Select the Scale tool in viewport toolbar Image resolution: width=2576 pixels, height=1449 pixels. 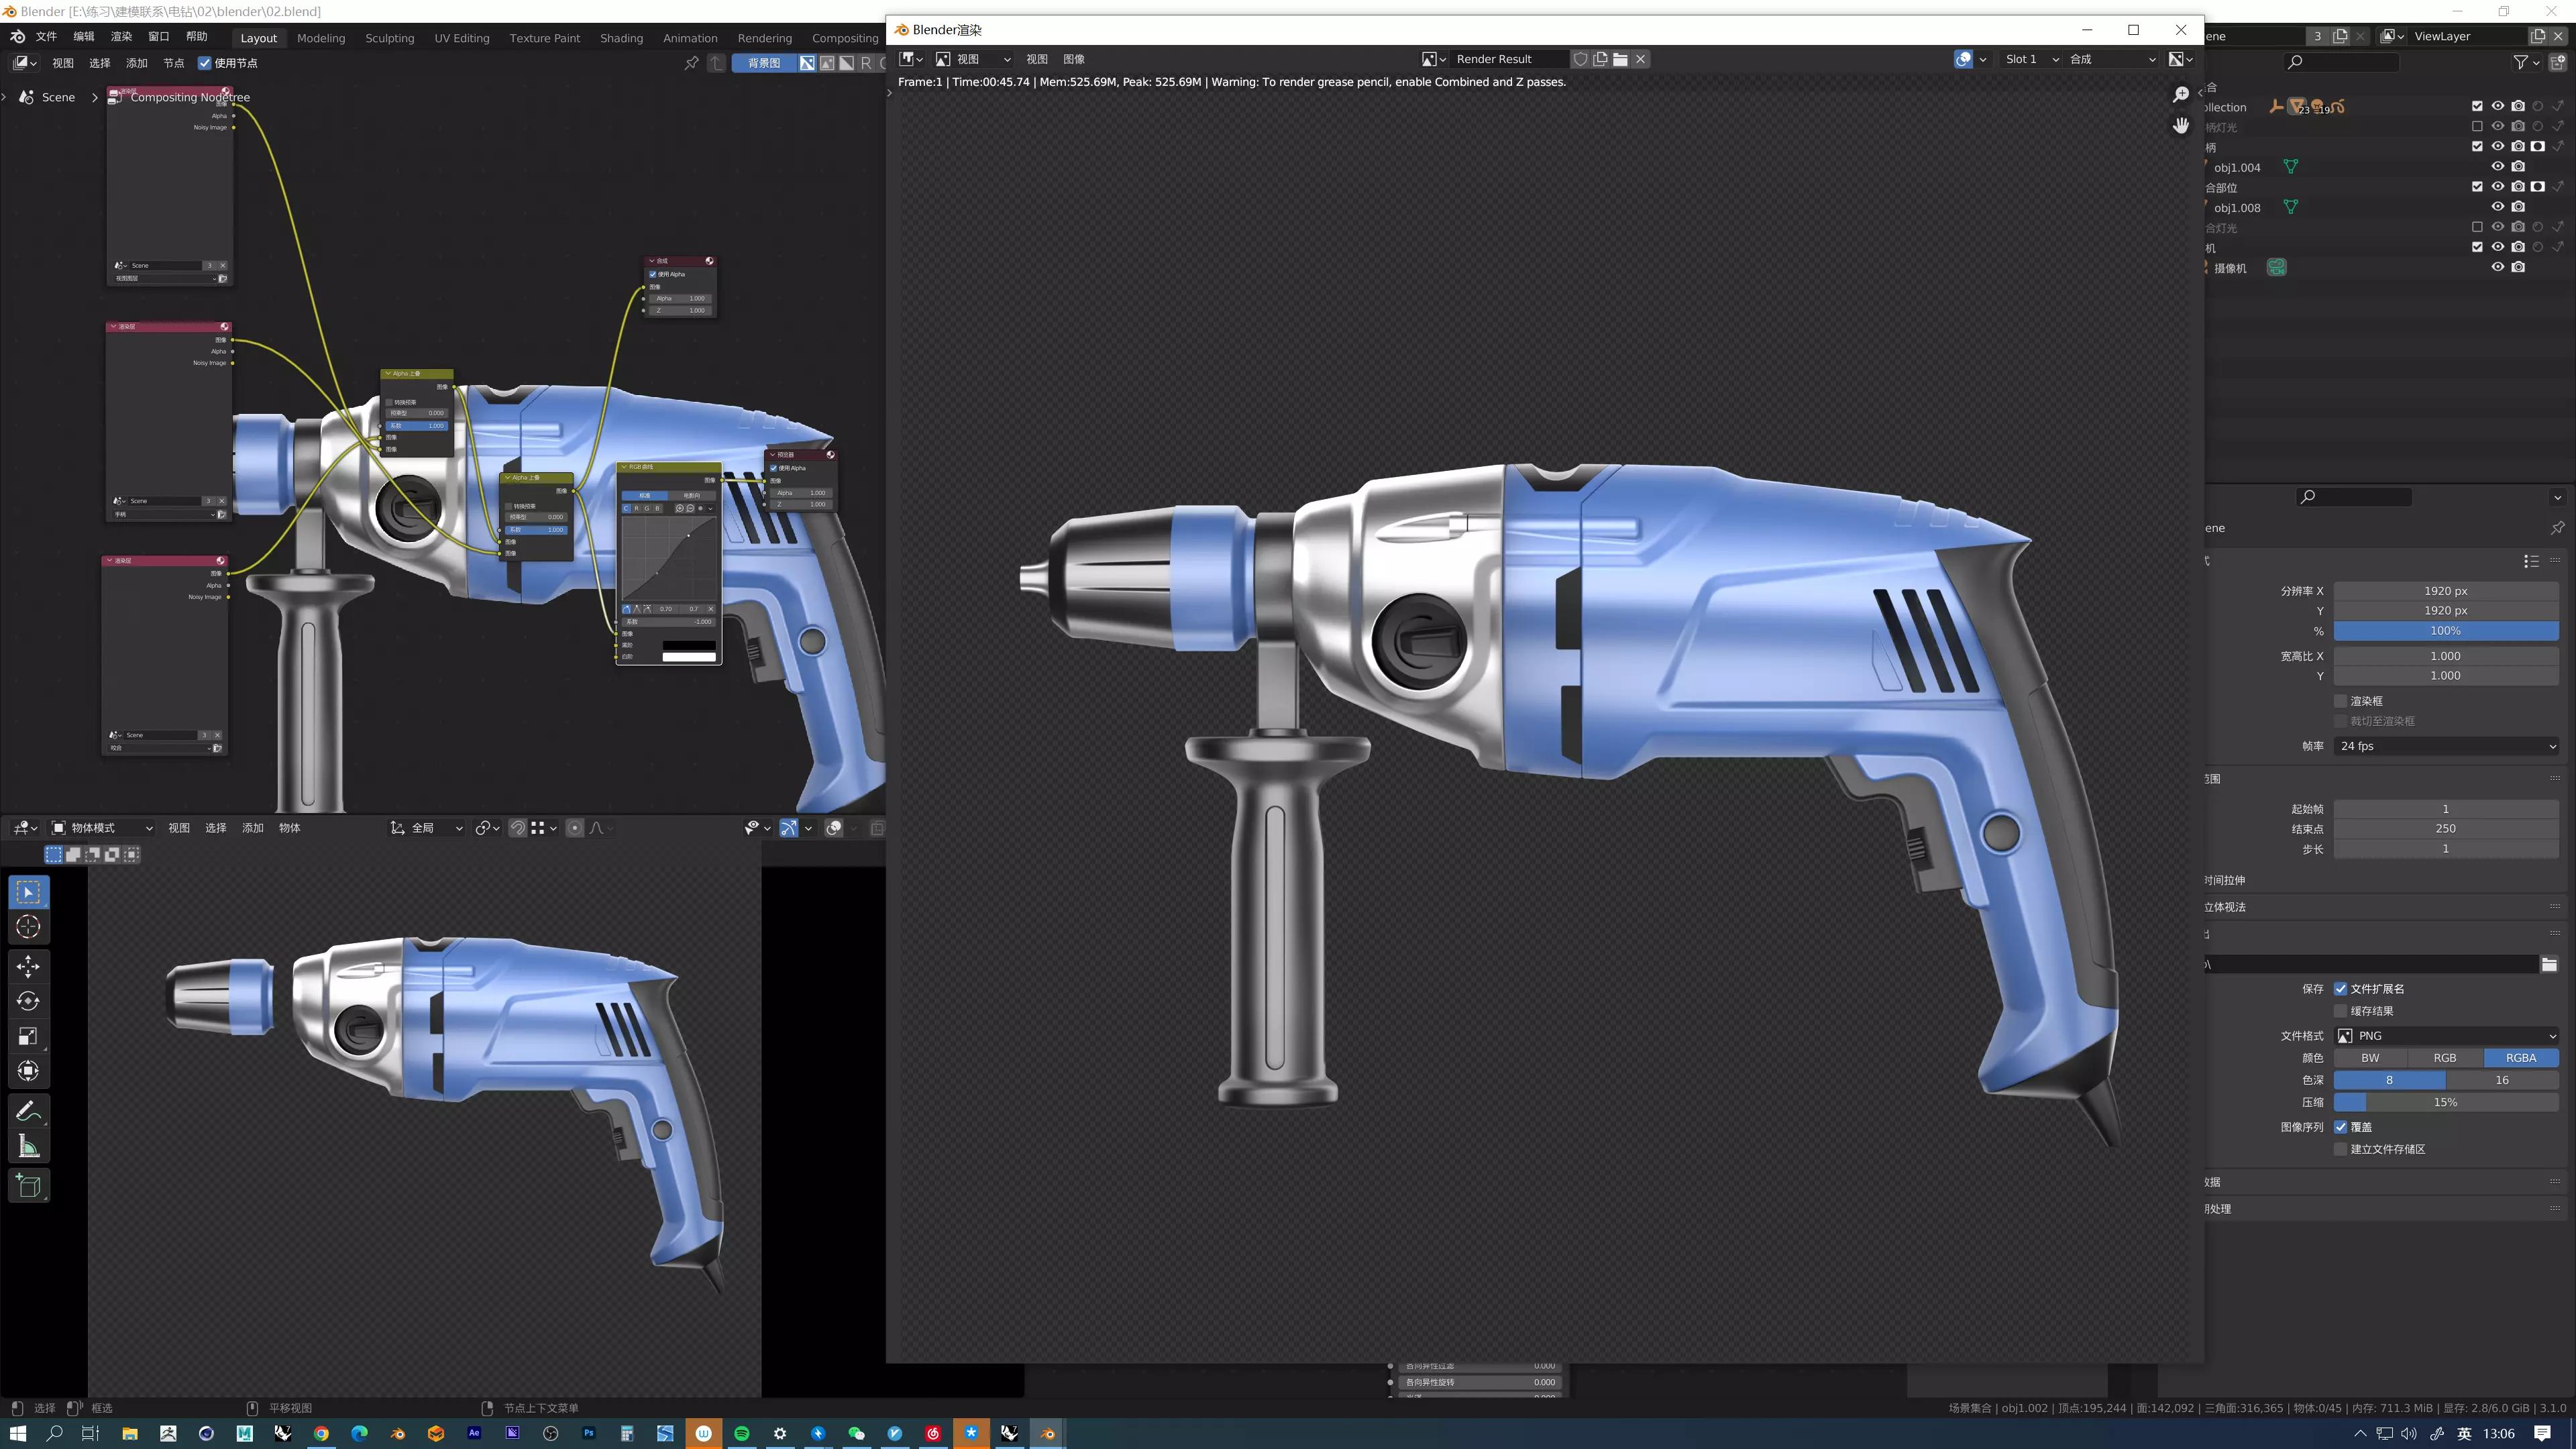click(28, 1036)
